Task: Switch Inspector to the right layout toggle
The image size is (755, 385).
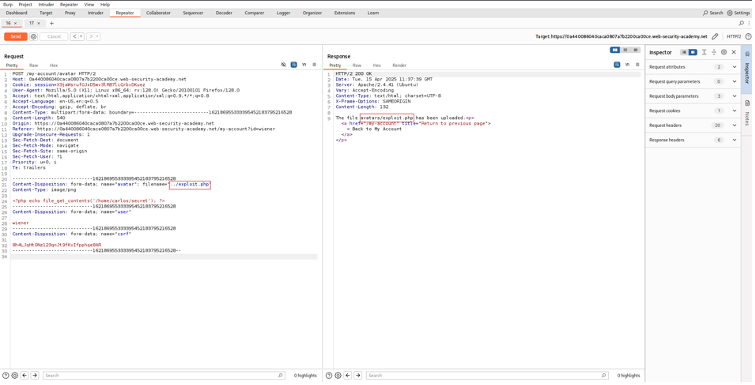Action: [692, 52]
